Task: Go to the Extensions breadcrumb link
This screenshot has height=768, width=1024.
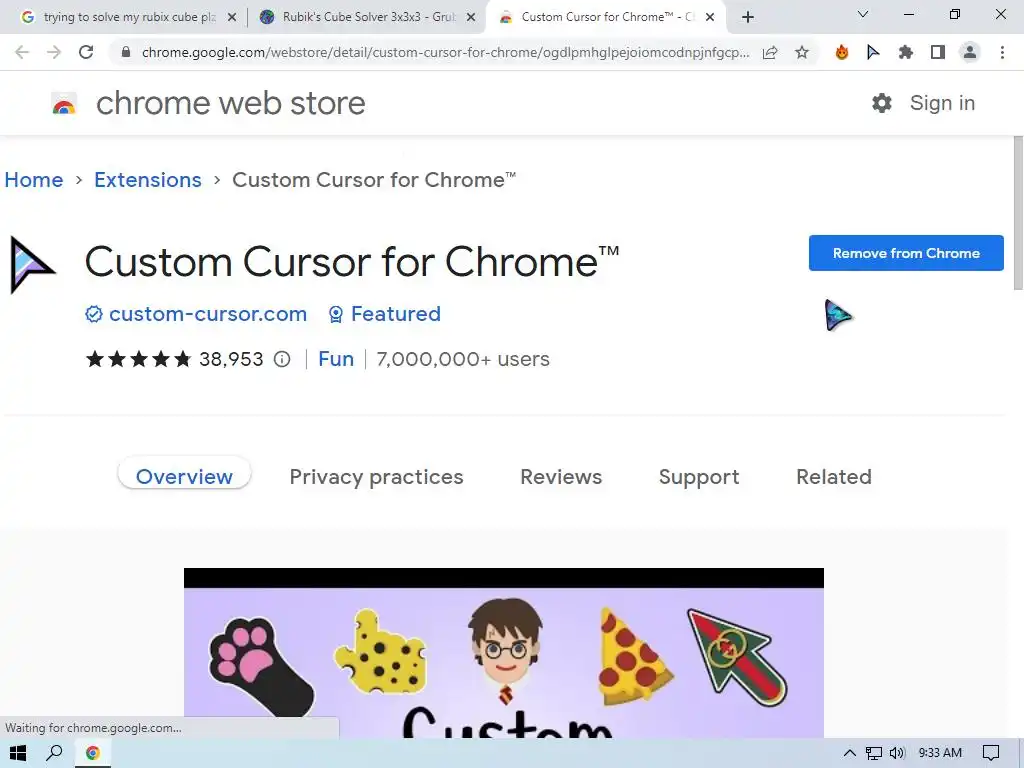Action: (148, 180)
